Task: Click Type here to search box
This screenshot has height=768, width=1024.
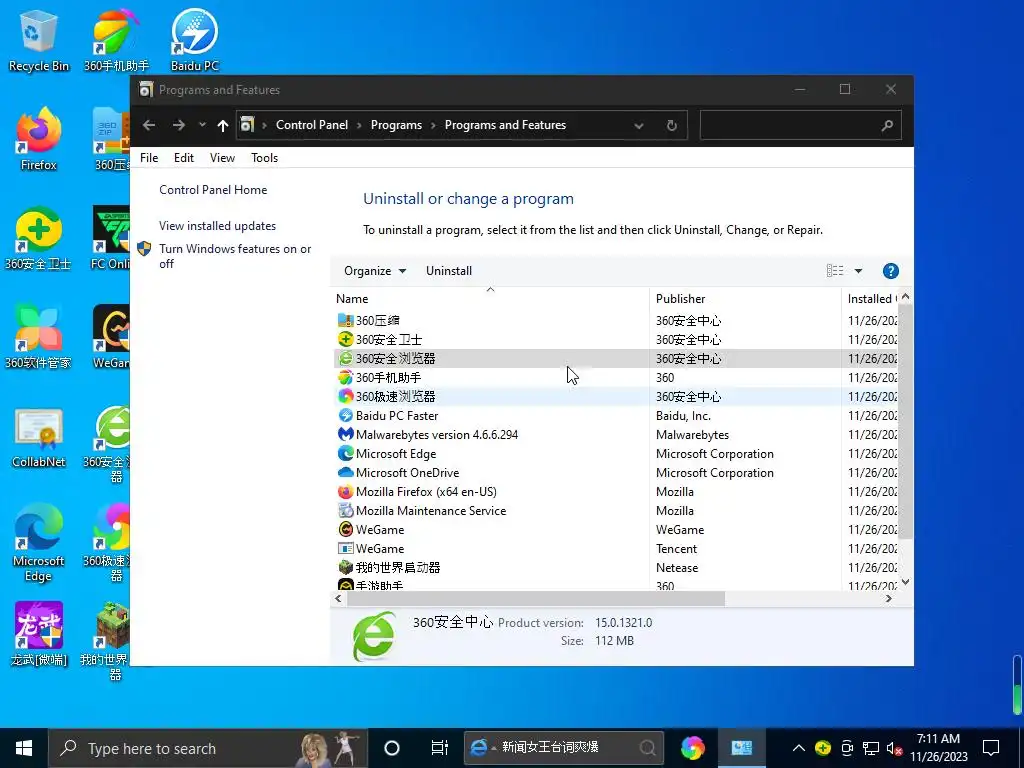Action: [x=208, y=748]
